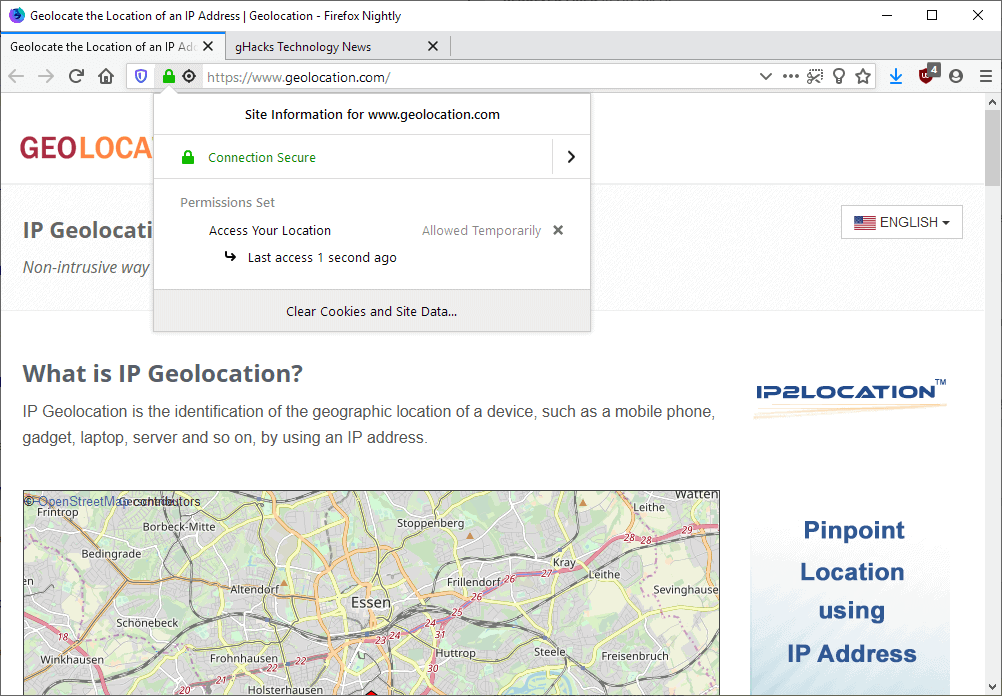
Task: Open the address bar history dropdown arrow
Action: [x=765, y=76]
